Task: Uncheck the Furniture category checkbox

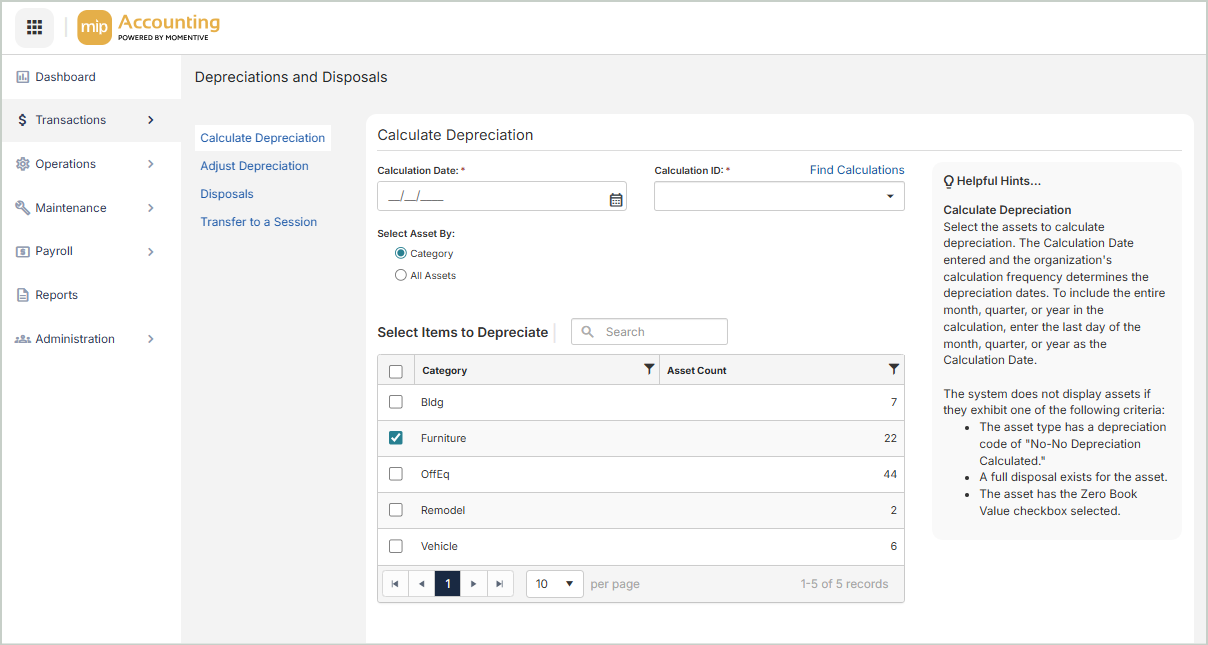Action: tap(396, 438)
